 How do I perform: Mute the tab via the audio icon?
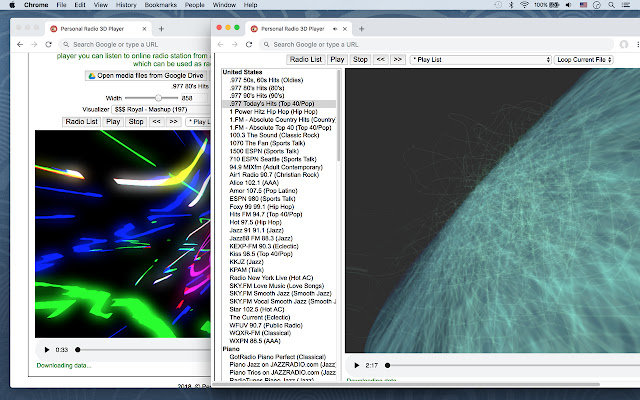tap(335, 29)
